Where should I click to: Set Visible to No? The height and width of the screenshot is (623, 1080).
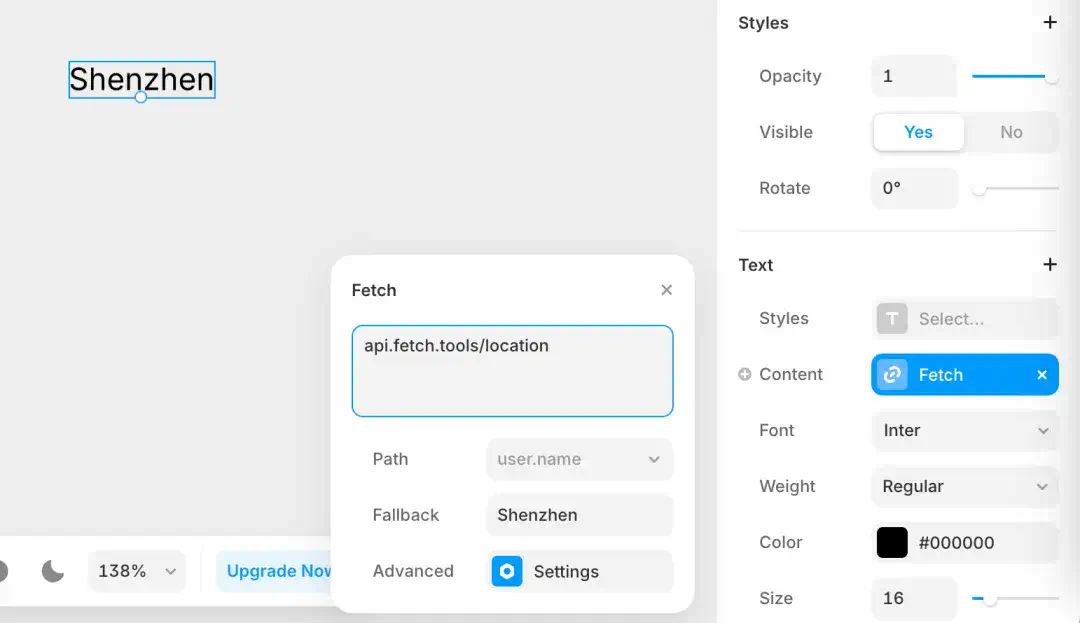point(1011,132)
